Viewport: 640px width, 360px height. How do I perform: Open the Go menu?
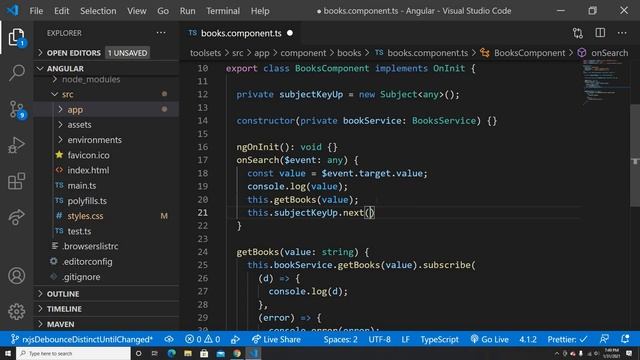click(163, 11)
